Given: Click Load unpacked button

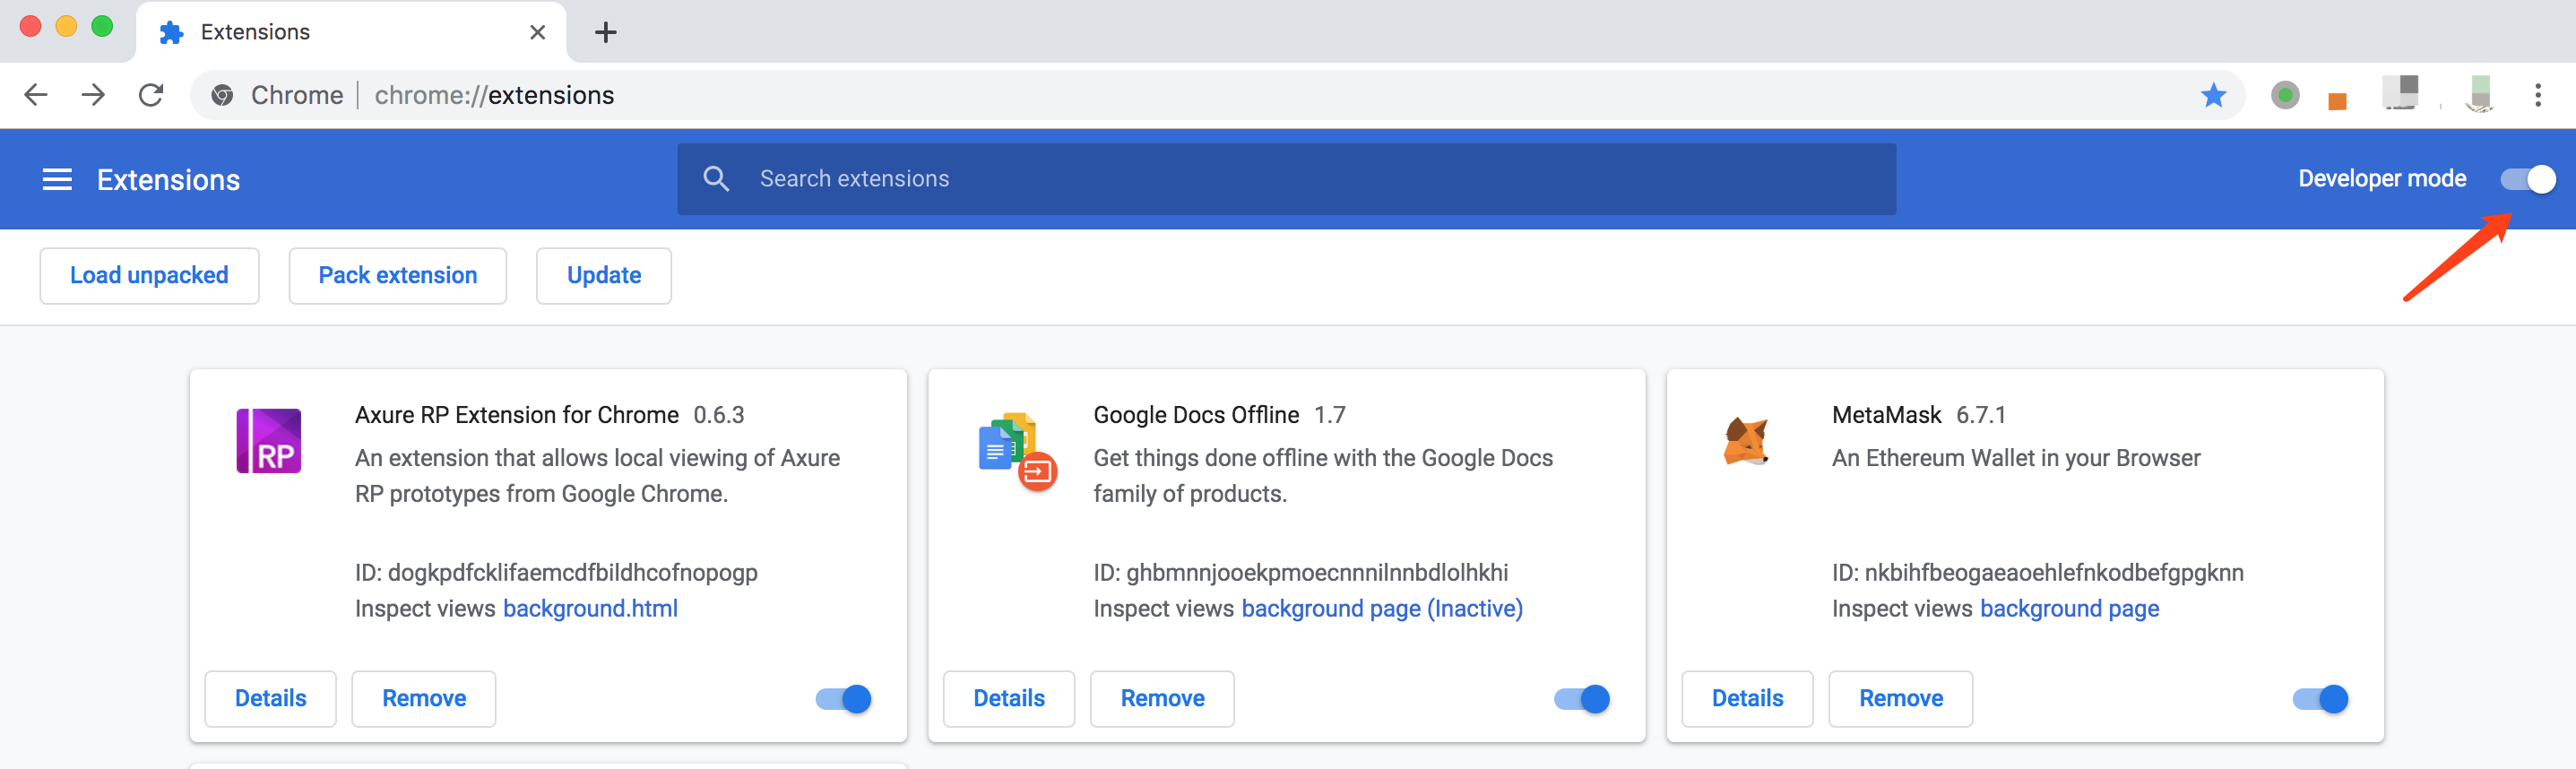Looking at the screenshot, I should click(x=149, y=276).
